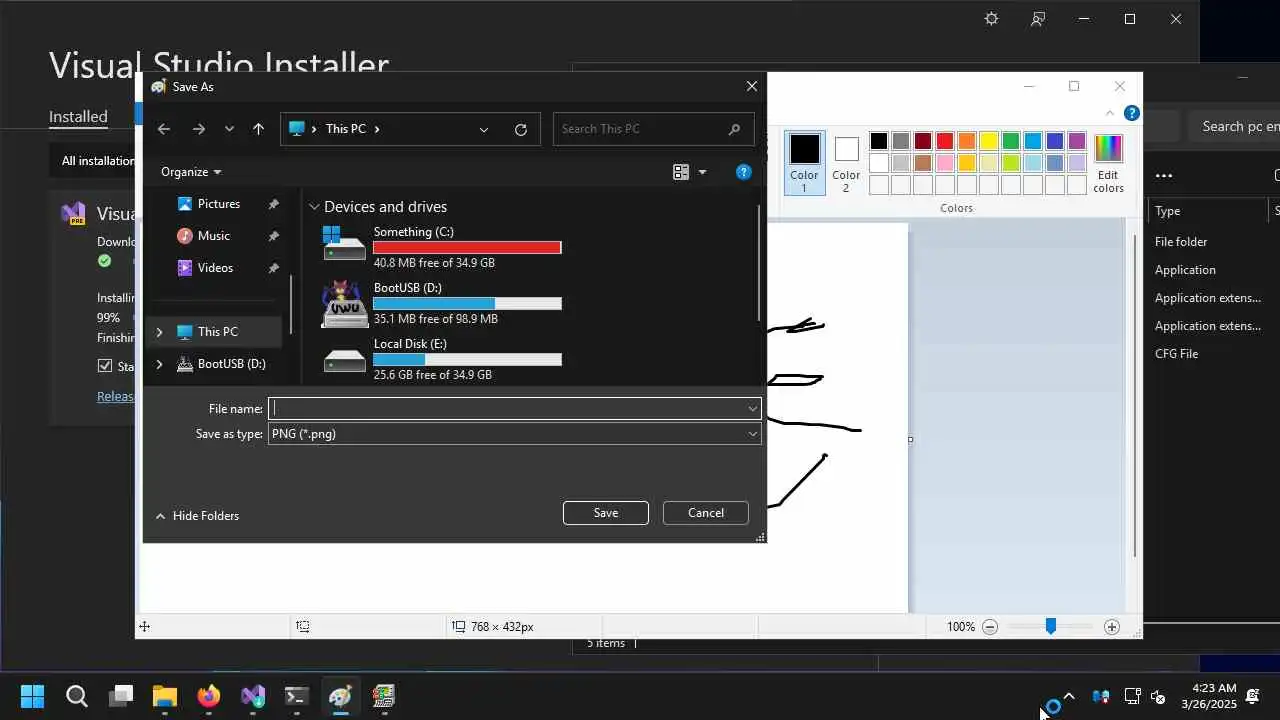Open the File Explorer more options ellipsis
Screen dimensions: 1280x720
tap(1164, 176)
